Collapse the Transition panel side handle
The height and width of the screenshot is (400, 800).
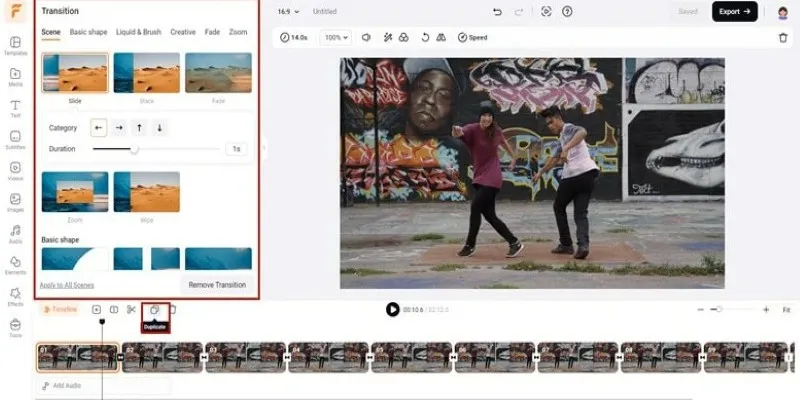264,148
